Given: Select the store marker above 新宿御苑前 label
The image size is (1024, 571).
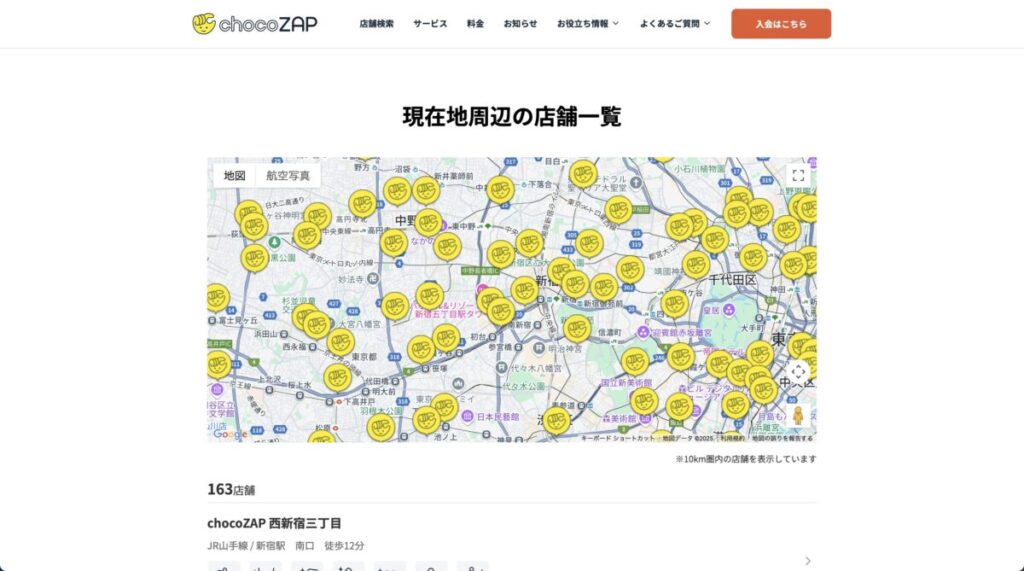Looking at the screenshot, I should (604, 287).
